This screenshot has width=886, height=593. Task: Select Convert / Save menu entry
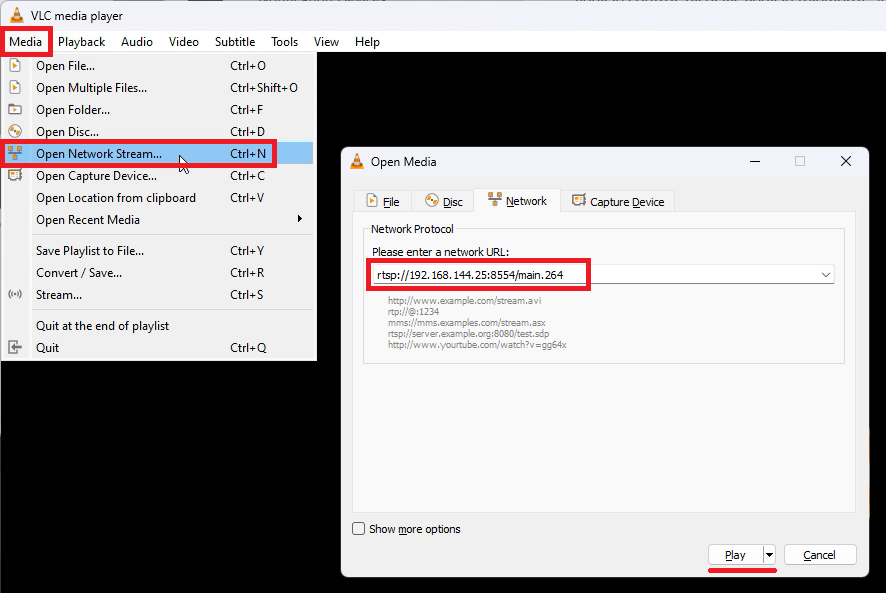pyautogui.click(x=79, y=273)
